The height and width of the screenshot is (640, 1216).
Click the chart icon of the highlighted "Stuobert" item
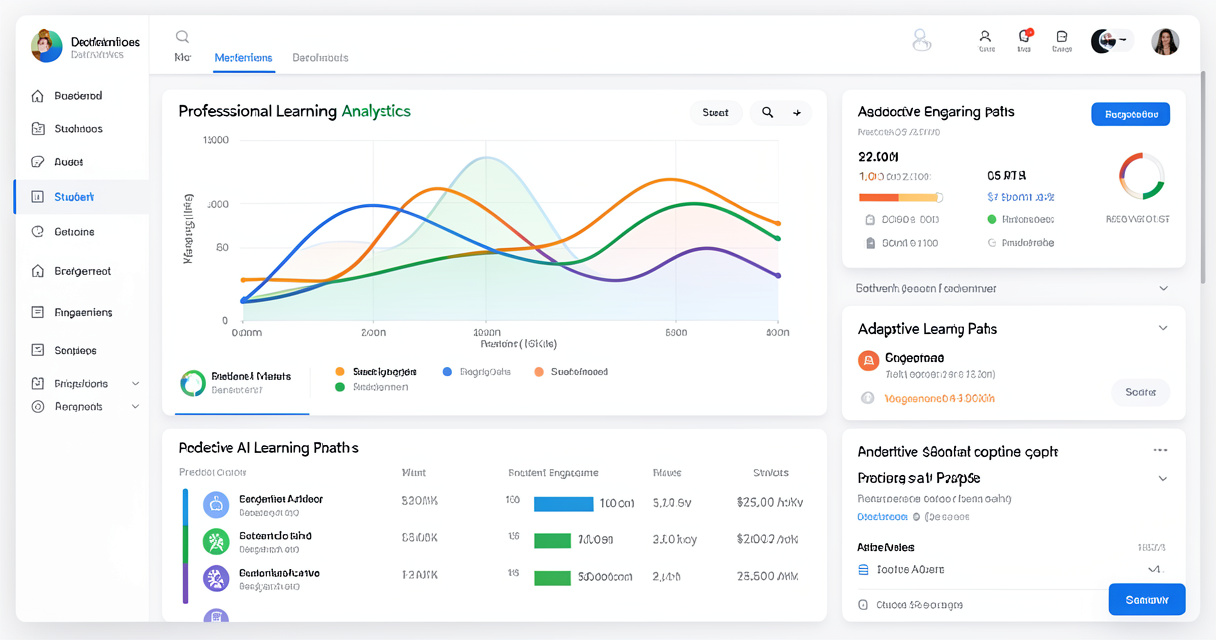[38, 197]
